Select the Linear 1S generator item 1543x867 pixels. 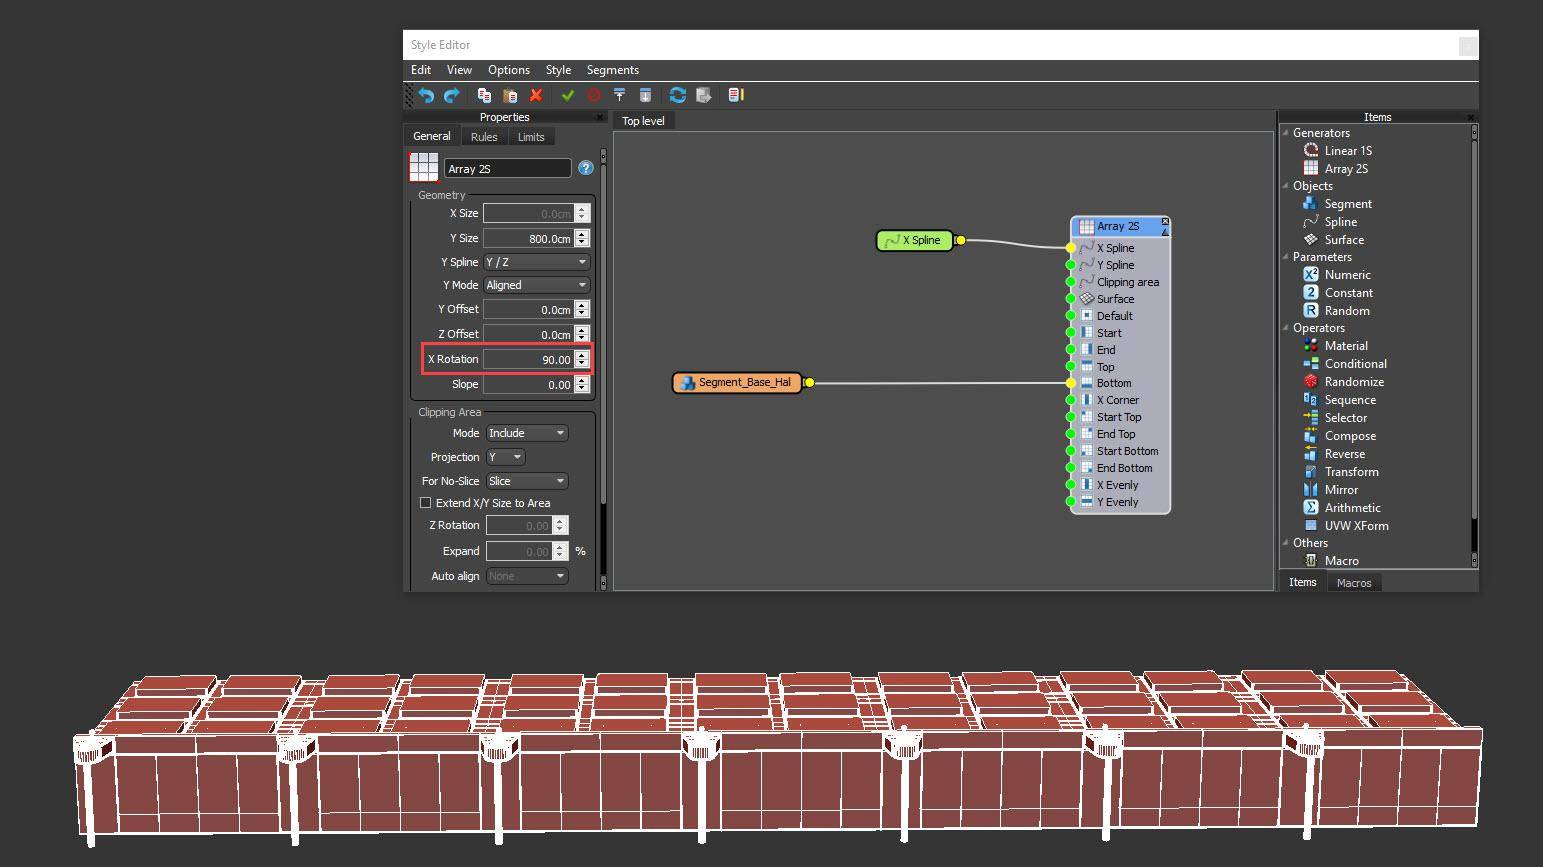point(1348,150)
